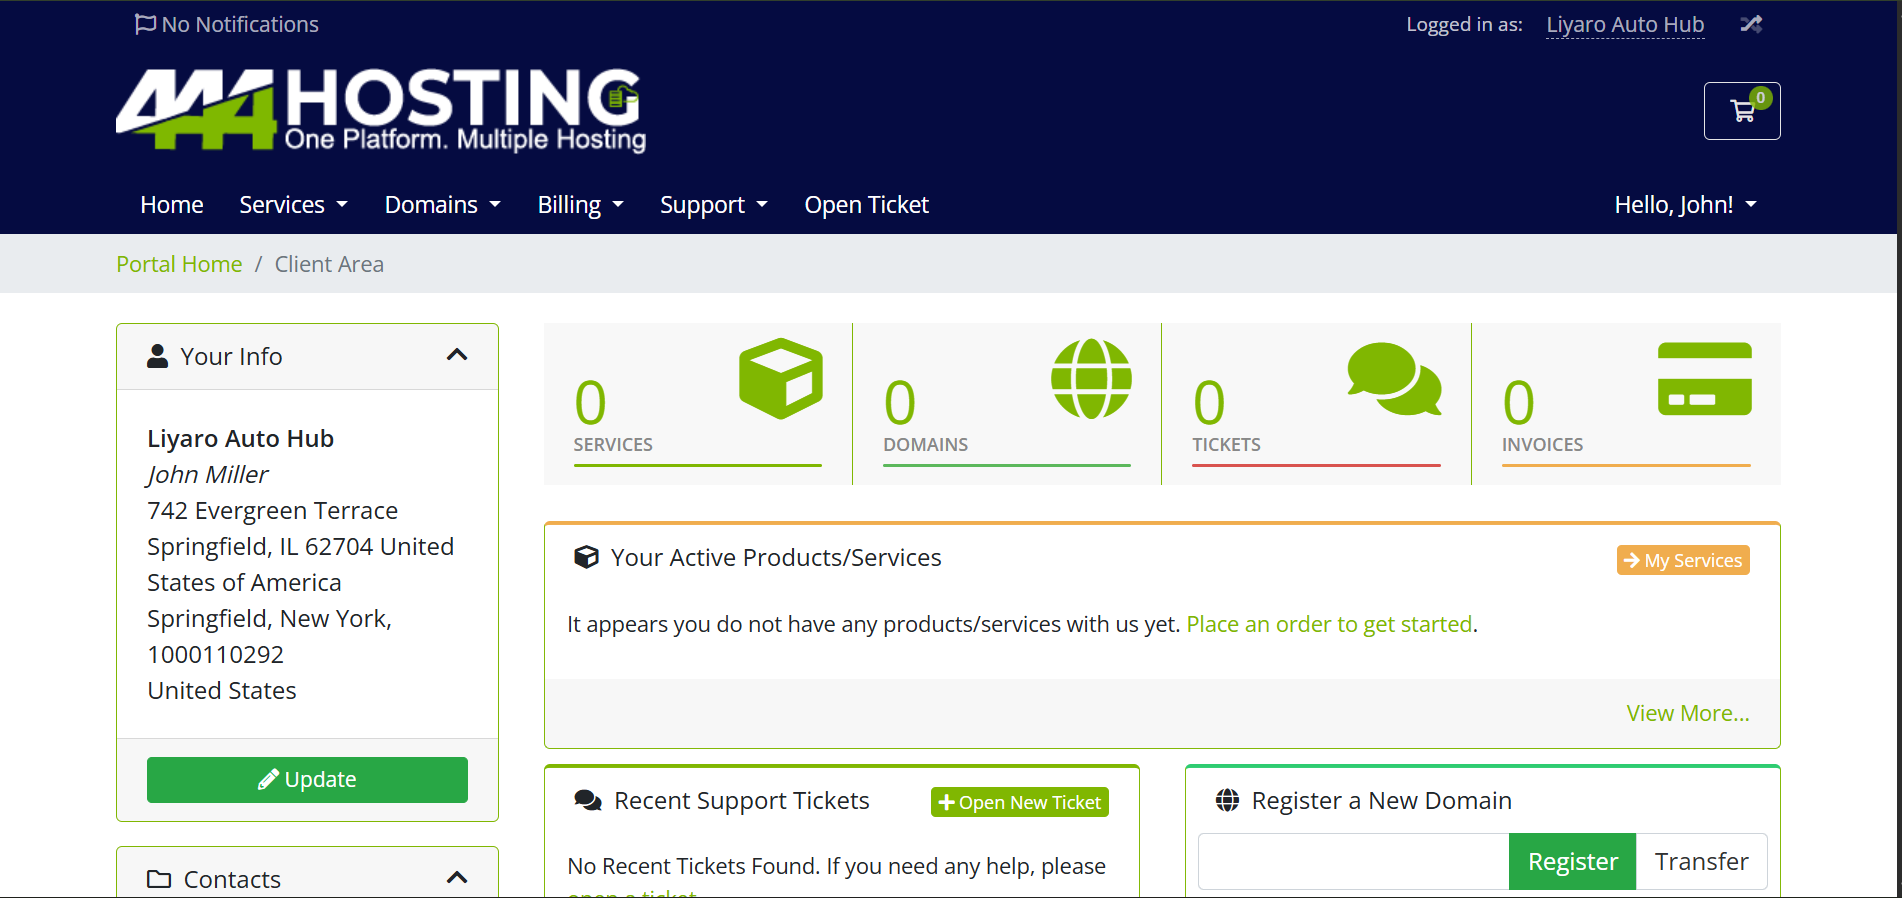Click the Invoices credit card icon

point(1704,379)
